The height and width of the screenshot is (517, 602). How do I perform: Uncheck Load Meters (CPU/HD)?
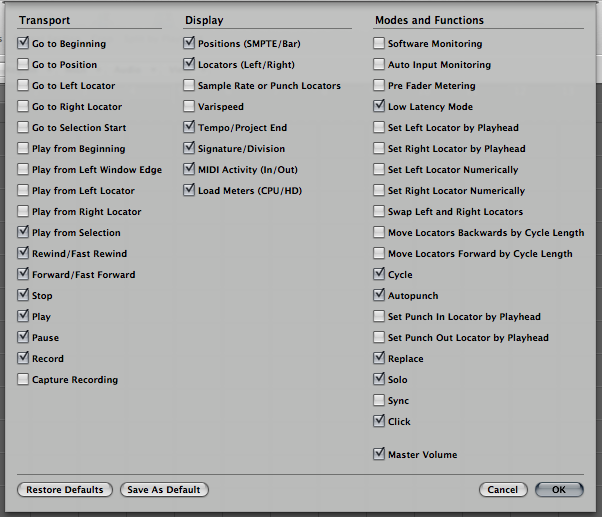pyautogui.click(x=190, y=191)
